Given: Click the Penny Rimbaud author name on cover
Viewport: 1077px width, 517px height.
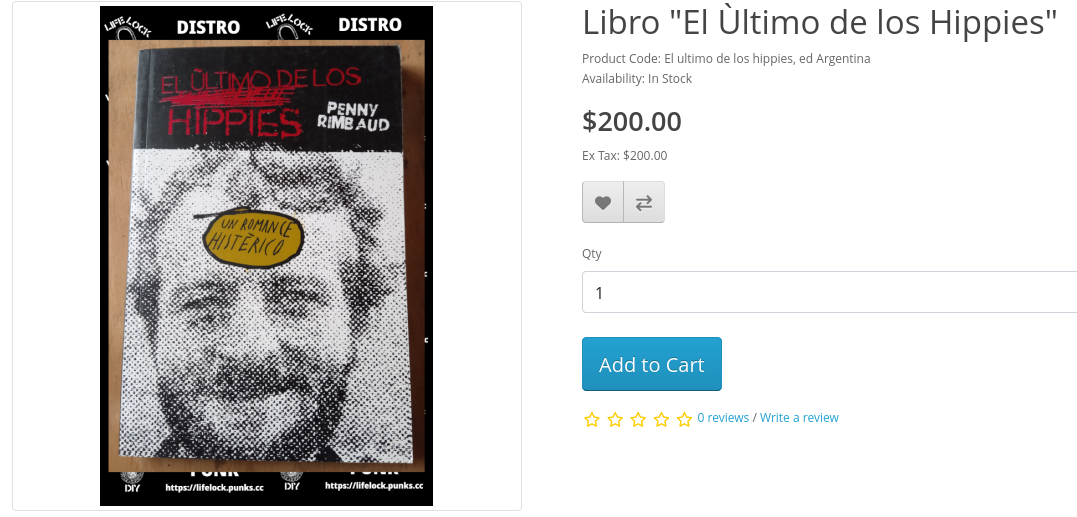Looking at the screenshot, I should point(352,116).
